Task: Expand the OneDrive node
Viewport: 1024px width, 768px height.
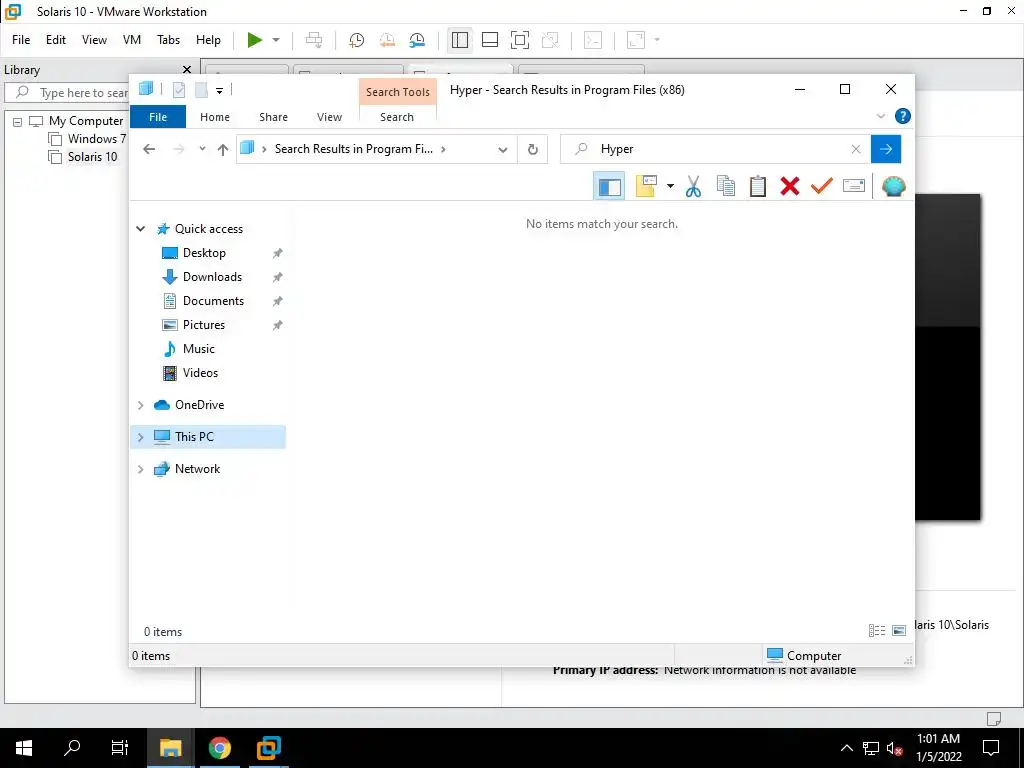Action: click(x=140, y=405)
